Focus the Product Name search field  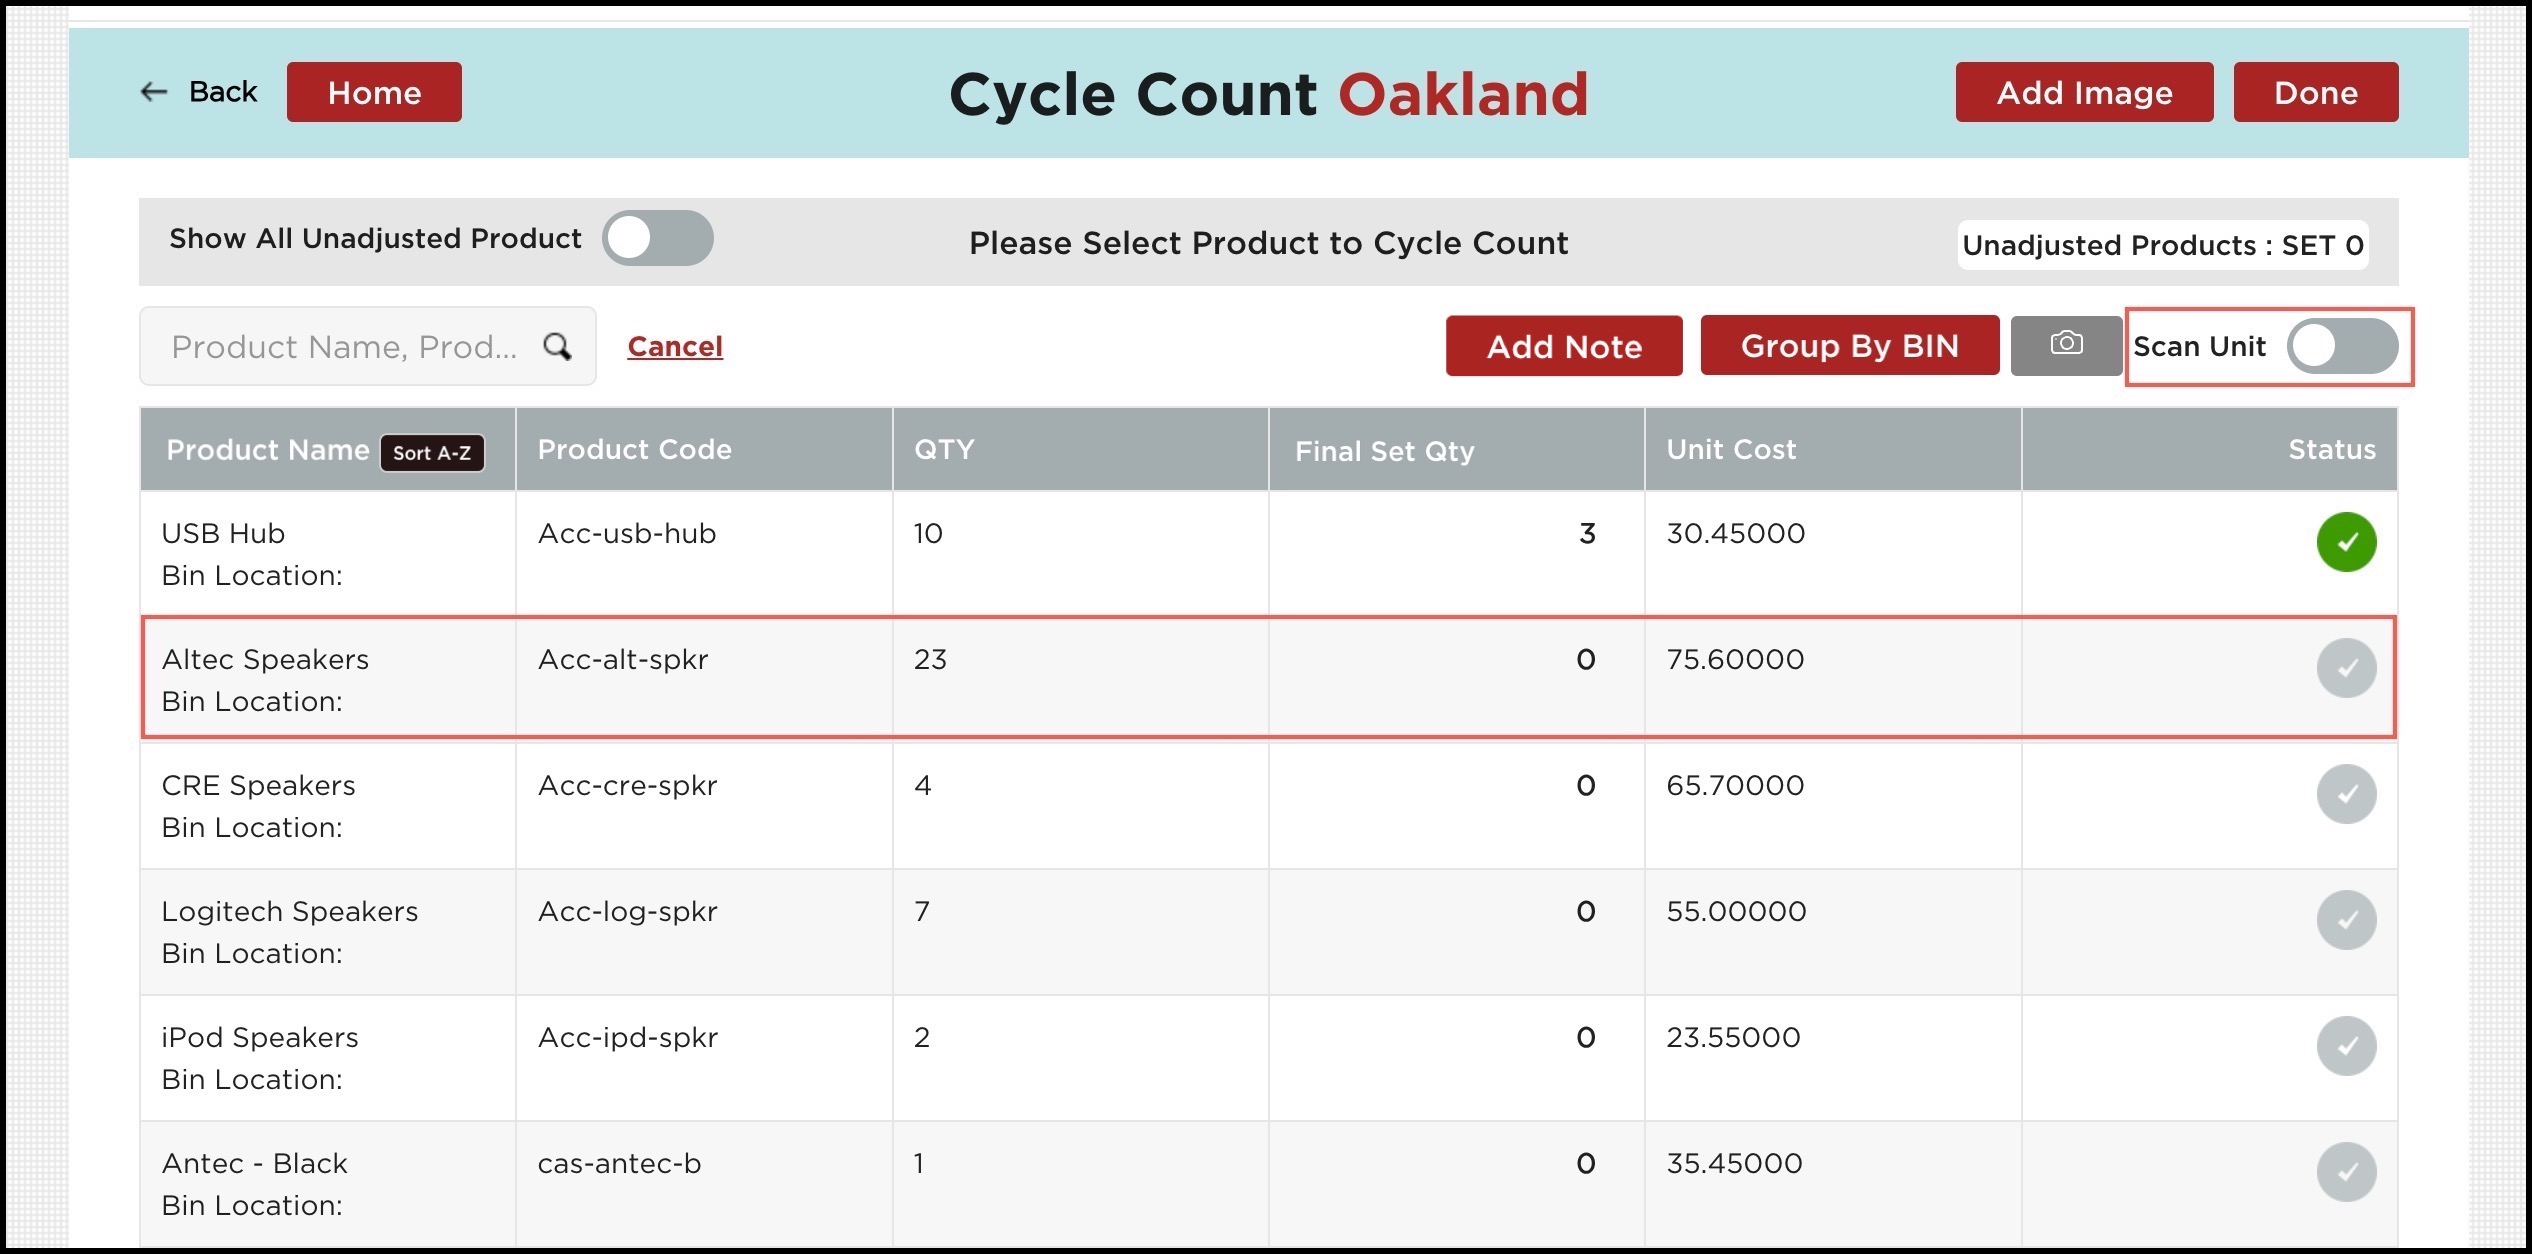click(x=344, y=347)
